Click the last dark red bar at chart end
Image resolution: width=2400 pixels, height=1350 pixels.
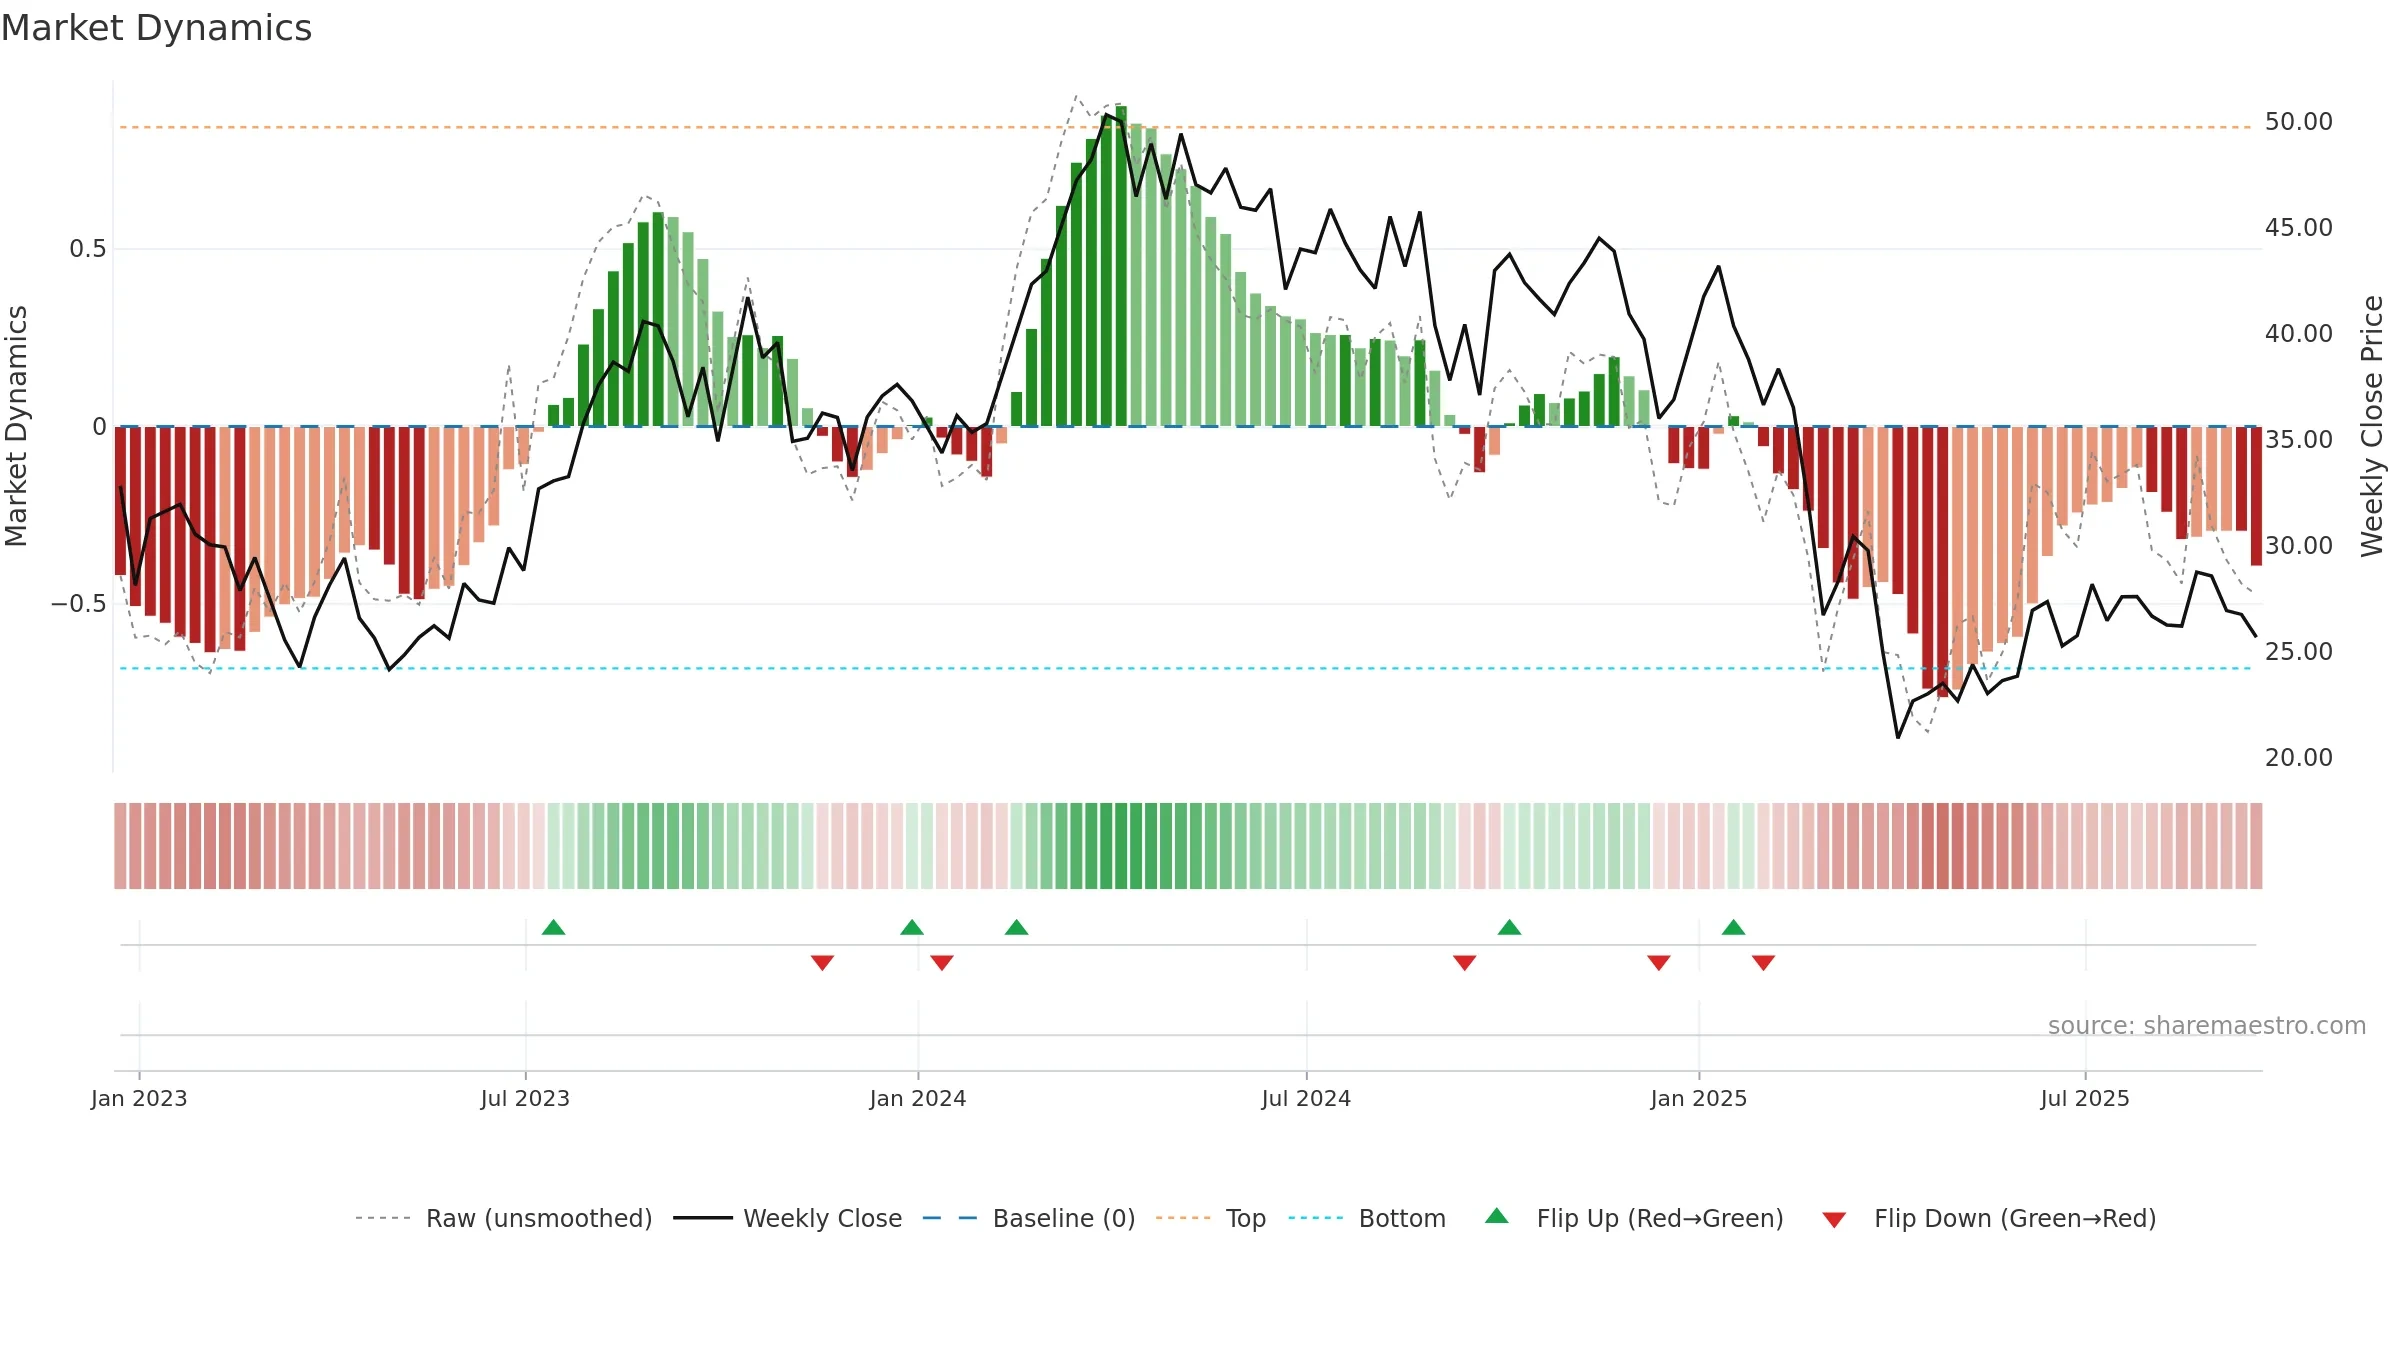(2256, 496)
